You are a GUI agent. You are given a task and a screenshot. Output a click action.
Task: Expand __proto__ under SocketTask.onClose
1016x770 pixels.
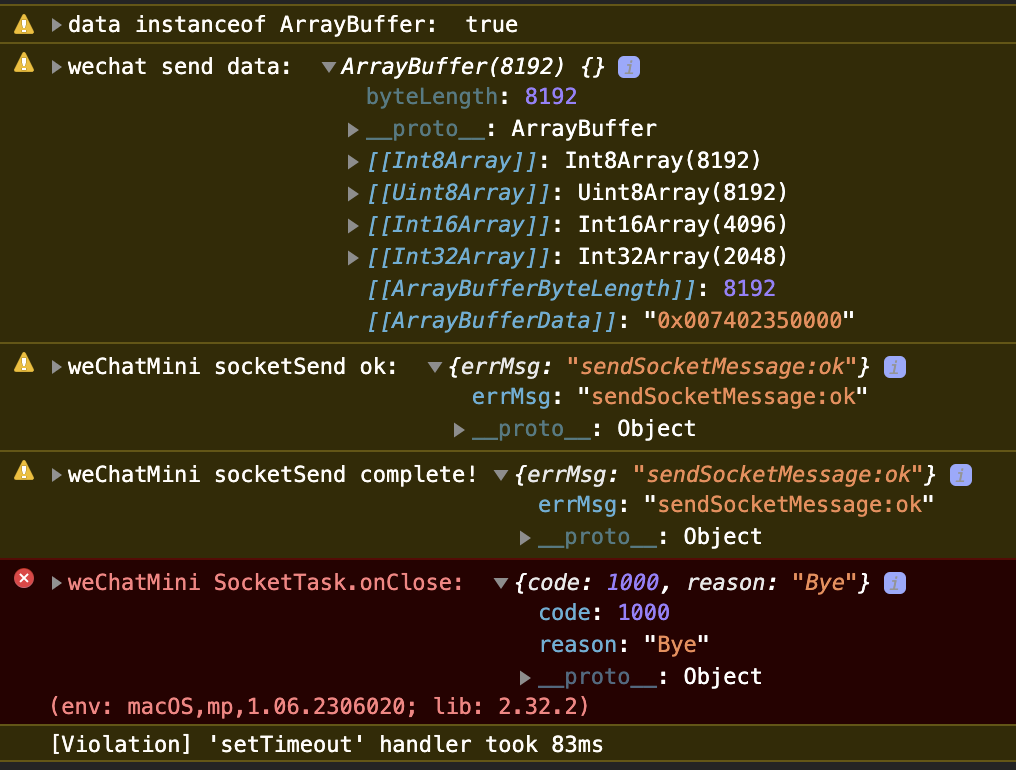(525, 678)
